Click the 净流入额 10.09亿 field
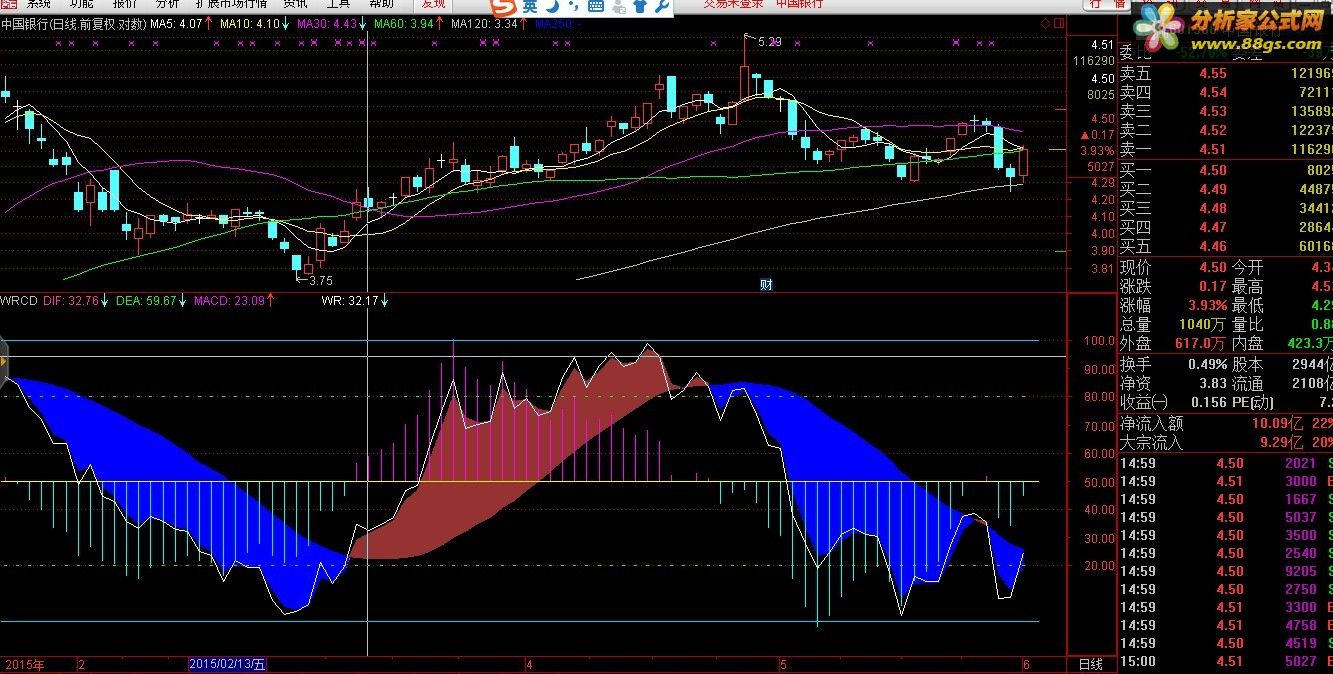The height and width of the screenshot is (674, 1333). coord(1210,423)
